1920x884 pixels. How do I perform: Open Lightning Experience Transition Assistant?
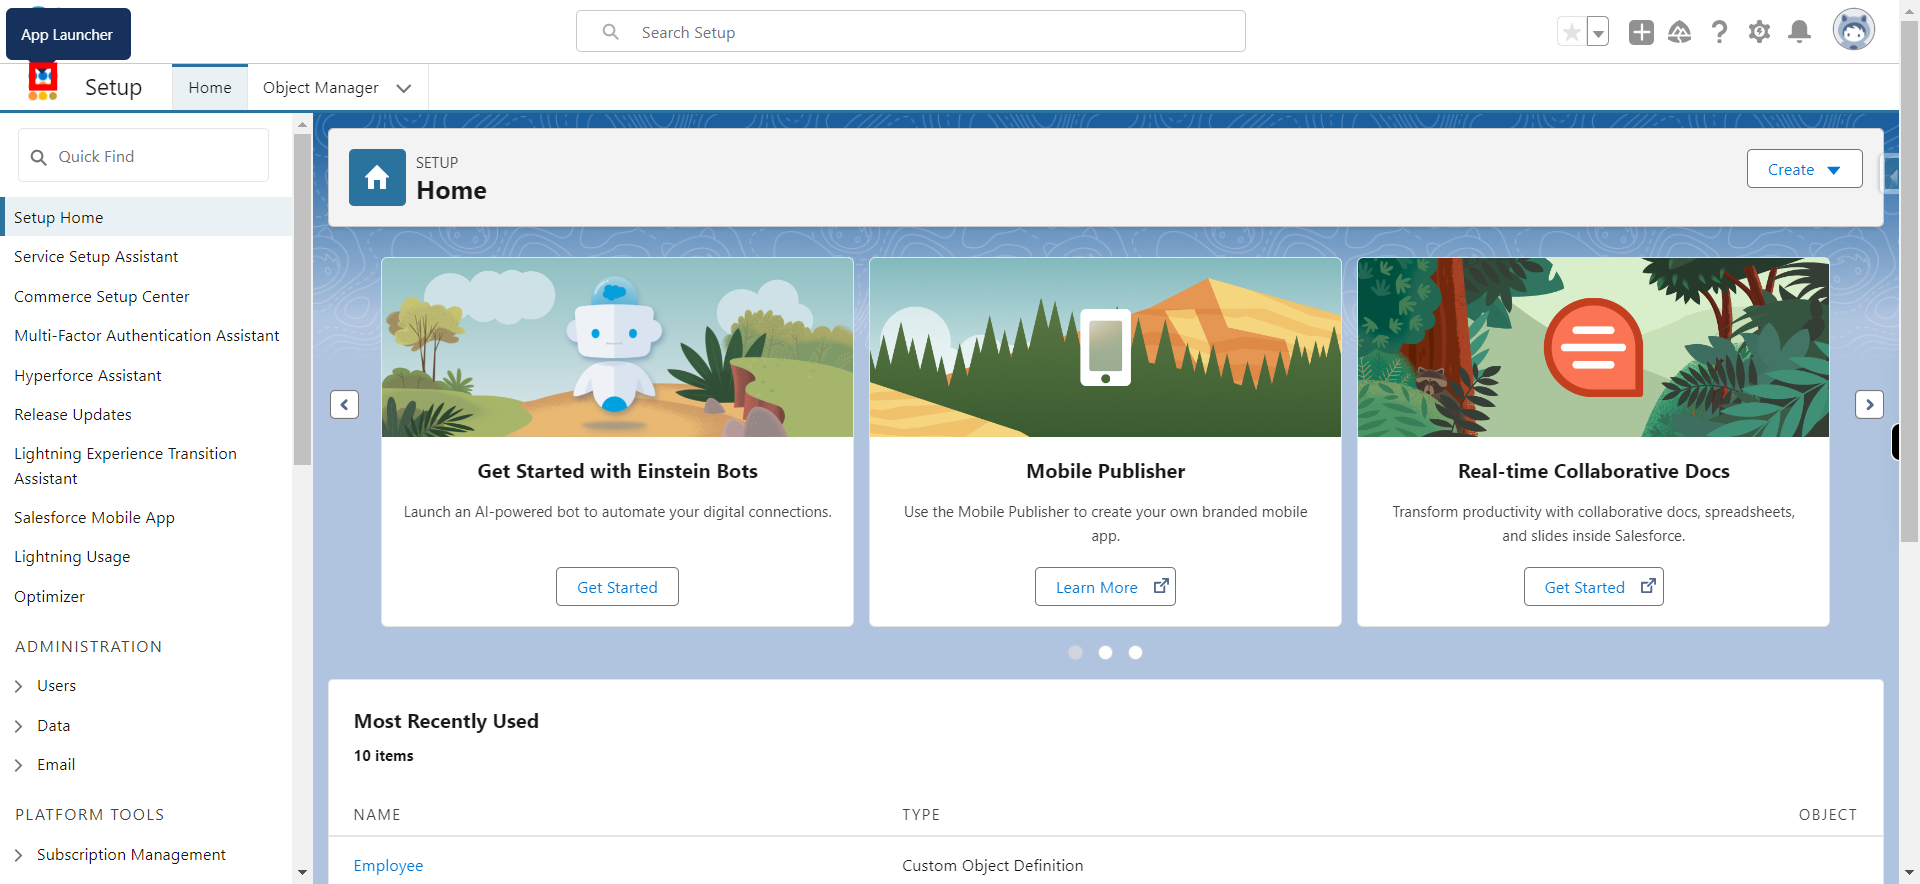(x=125, y=466)
